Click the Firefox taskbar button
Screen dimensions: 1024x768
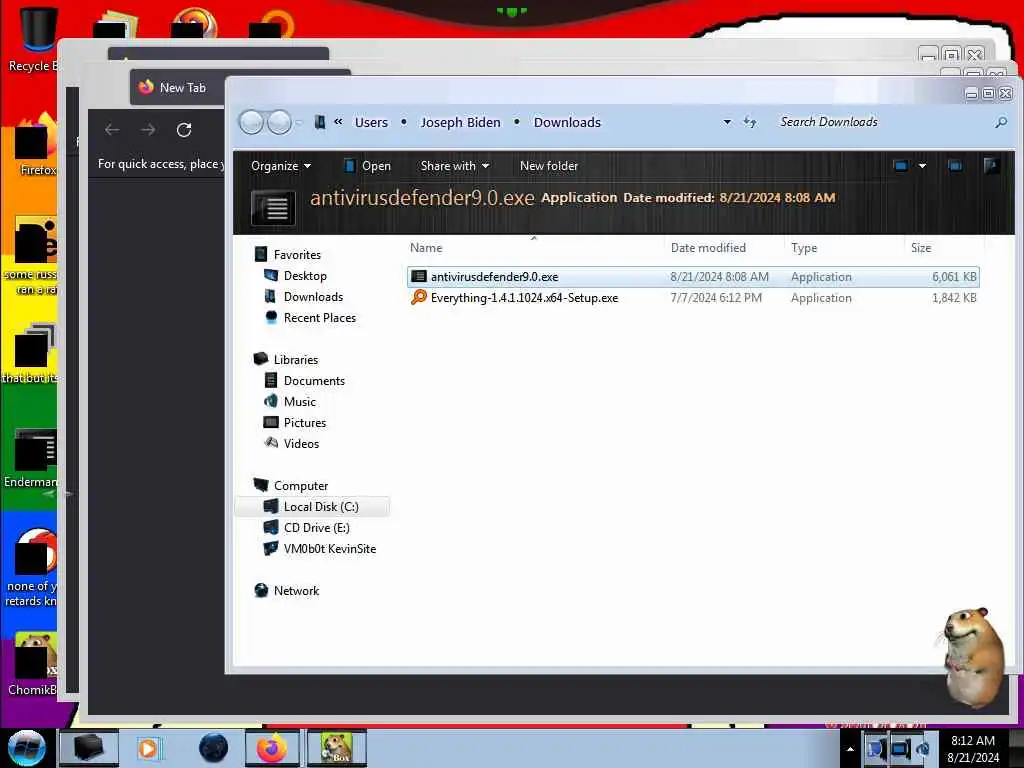click(x=272, y=748)
